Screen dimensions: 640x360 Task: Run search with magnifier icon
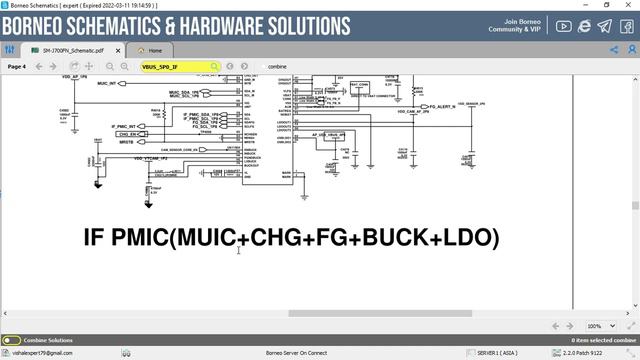214,66
